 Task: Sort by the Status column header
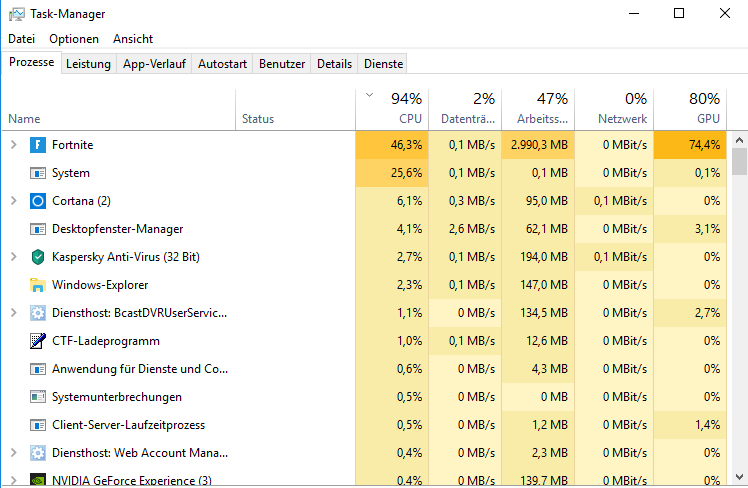point(295,110)
